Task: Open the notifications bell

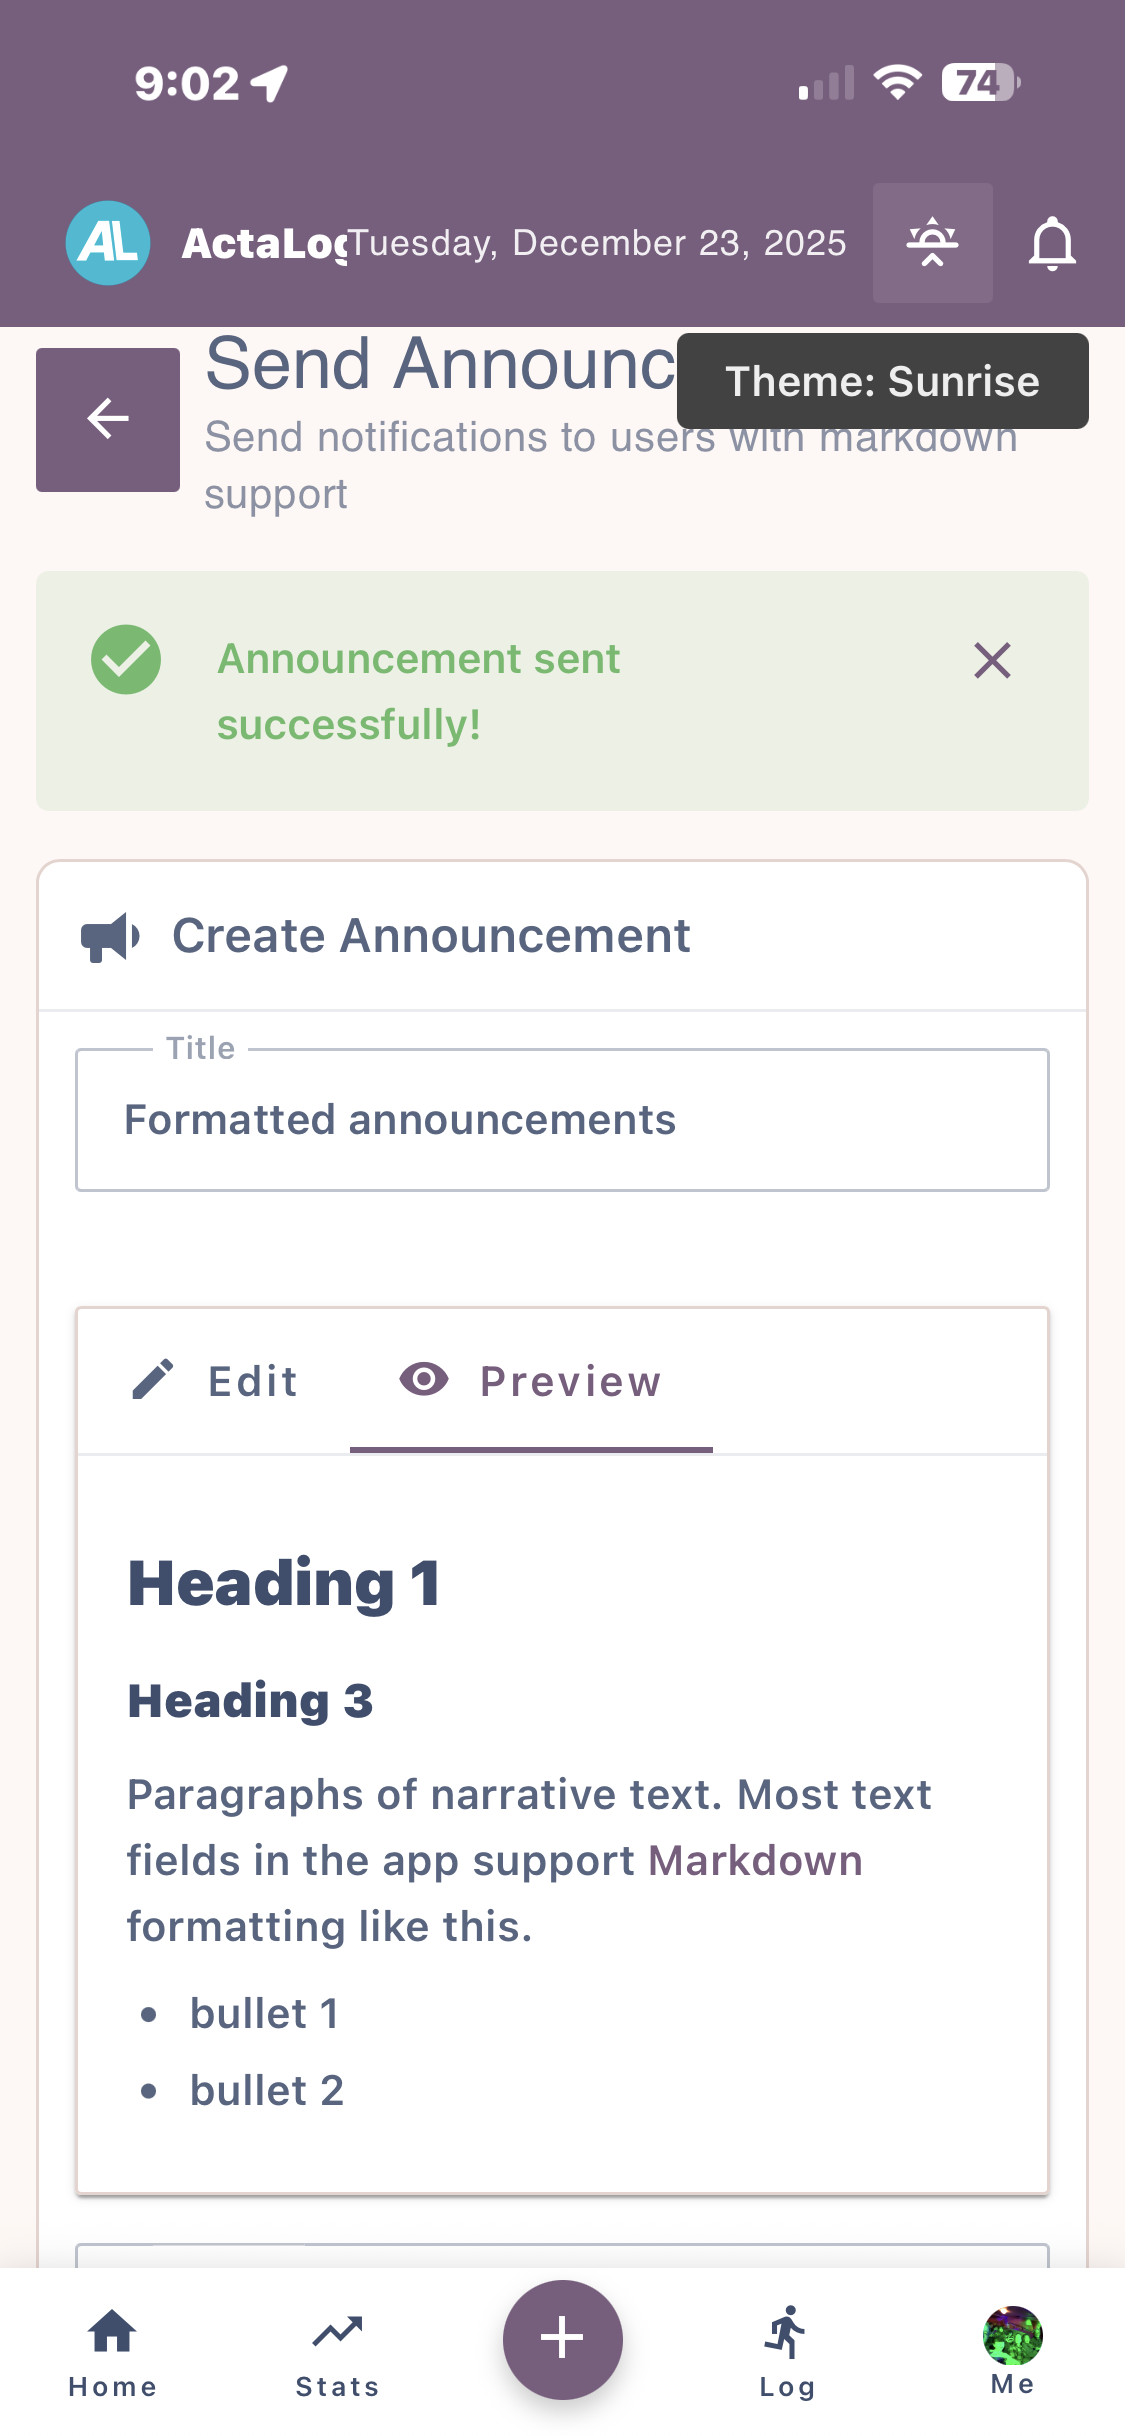Action: pyautogui.click(x=1052, y=243)
